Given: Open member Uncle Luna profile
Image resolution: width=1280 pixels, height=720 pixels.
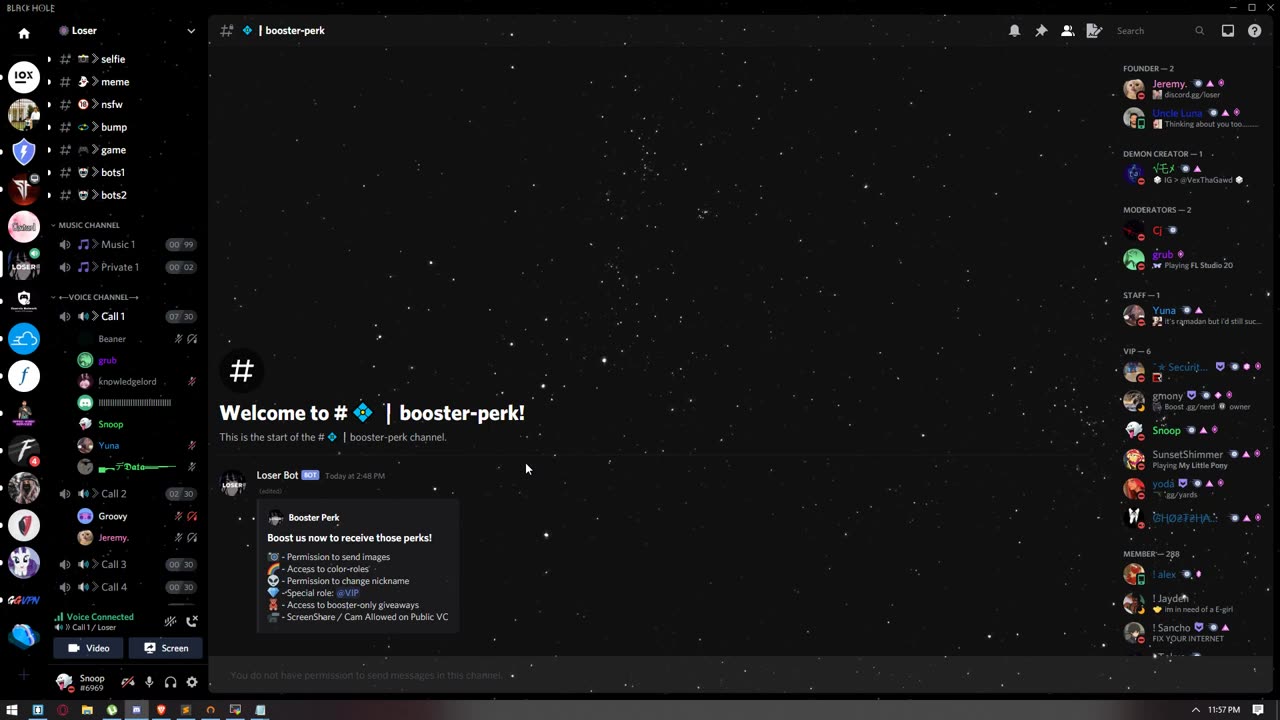Looking at the screenshot, I should click(x=1177, y=113).
